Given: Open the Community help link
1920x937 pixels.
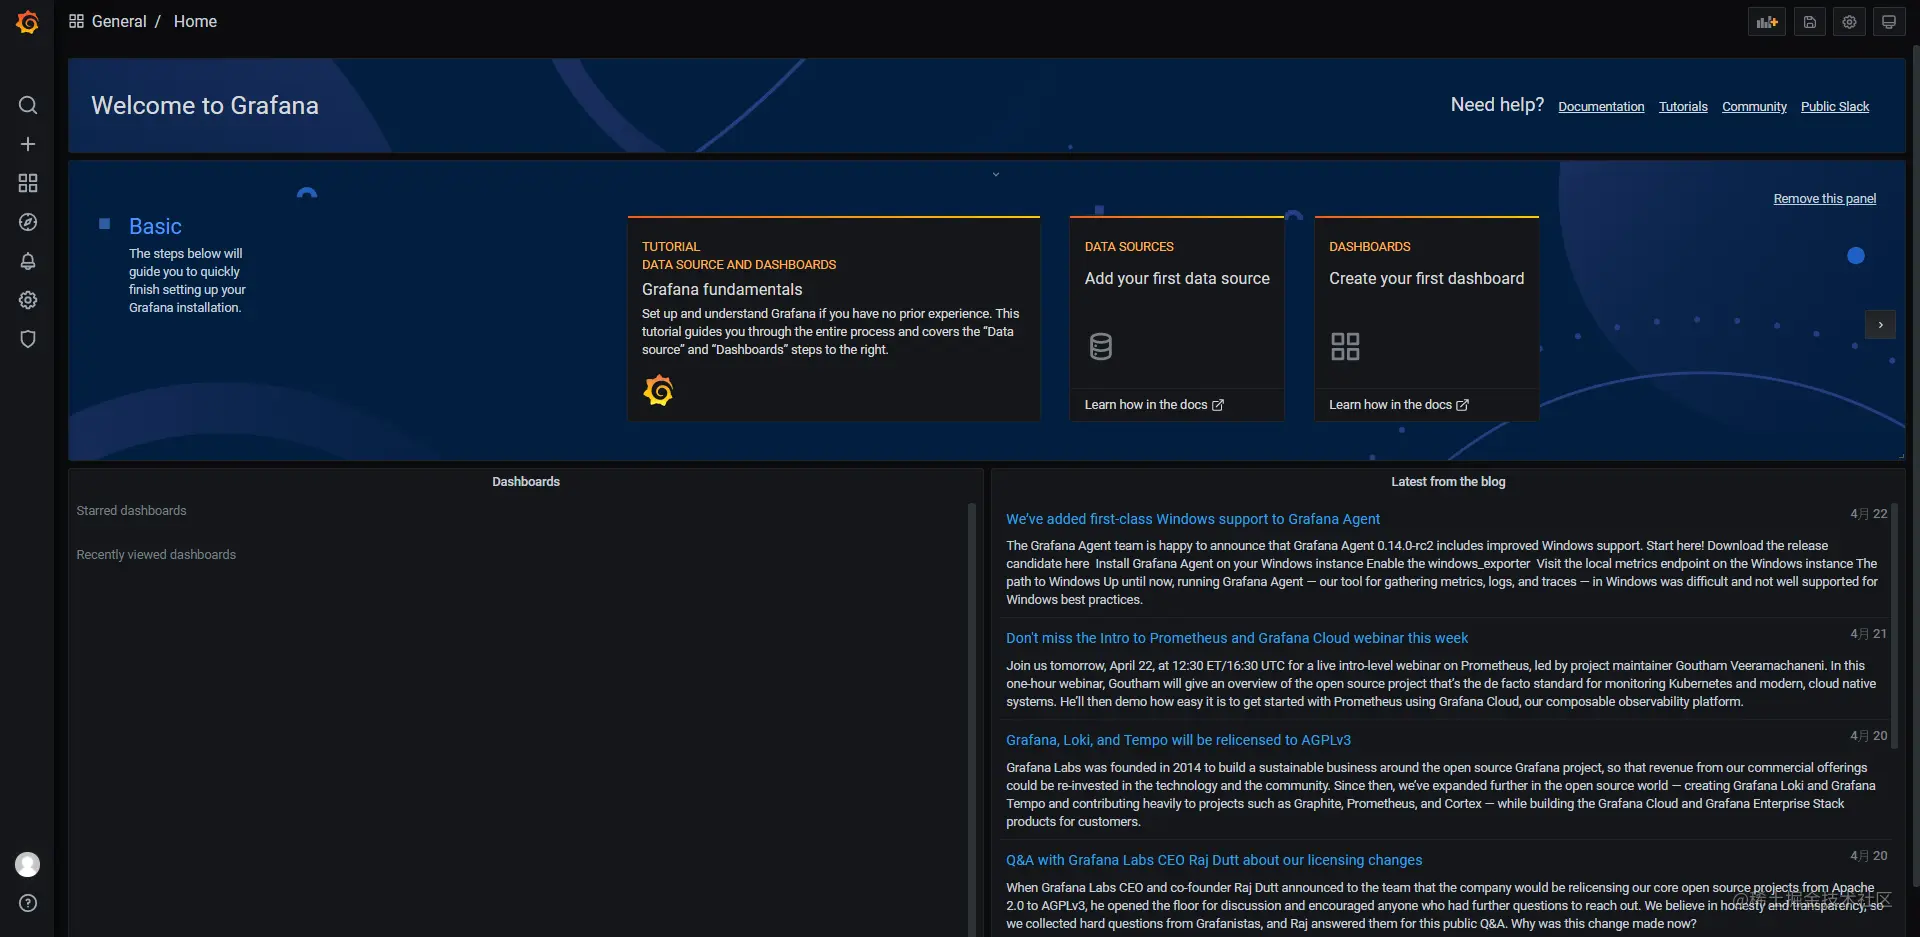Looking at the screenshot, I should 1754,106.
